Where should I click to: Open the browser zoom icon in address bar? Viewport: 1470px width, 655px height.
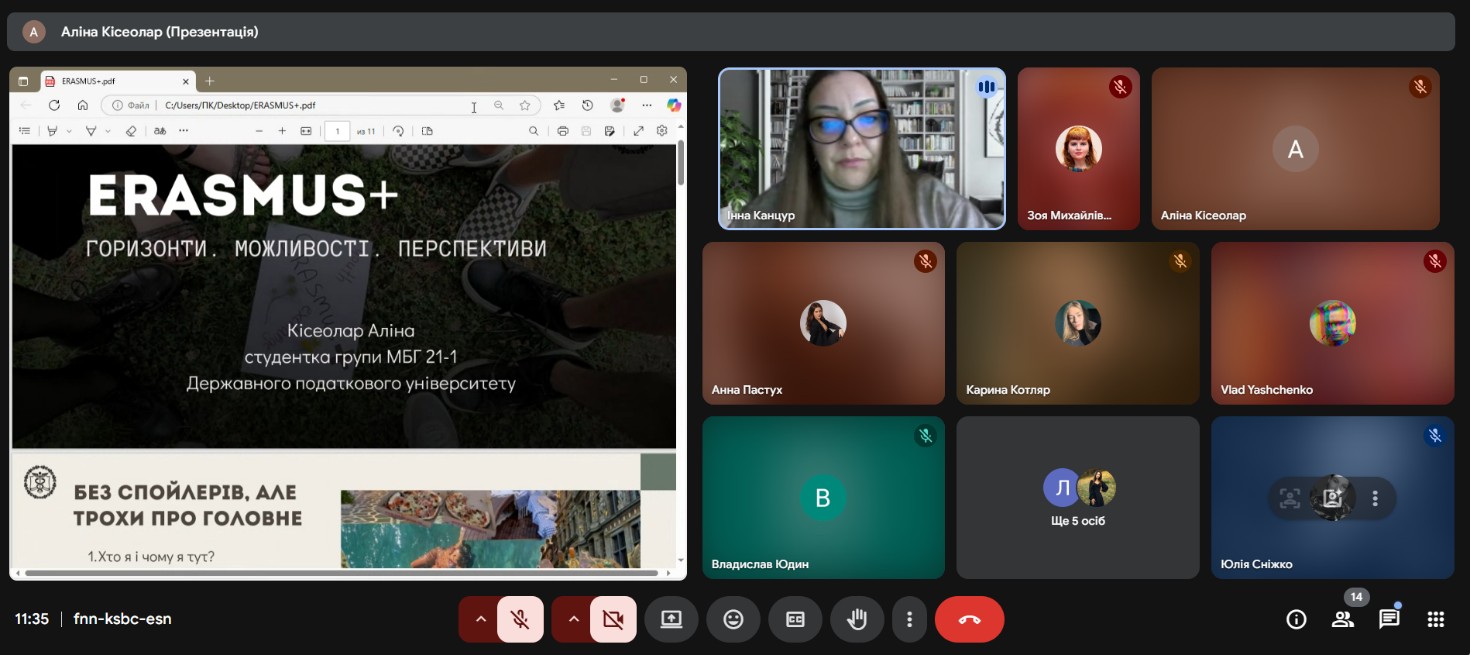click(x=498, y=105)
